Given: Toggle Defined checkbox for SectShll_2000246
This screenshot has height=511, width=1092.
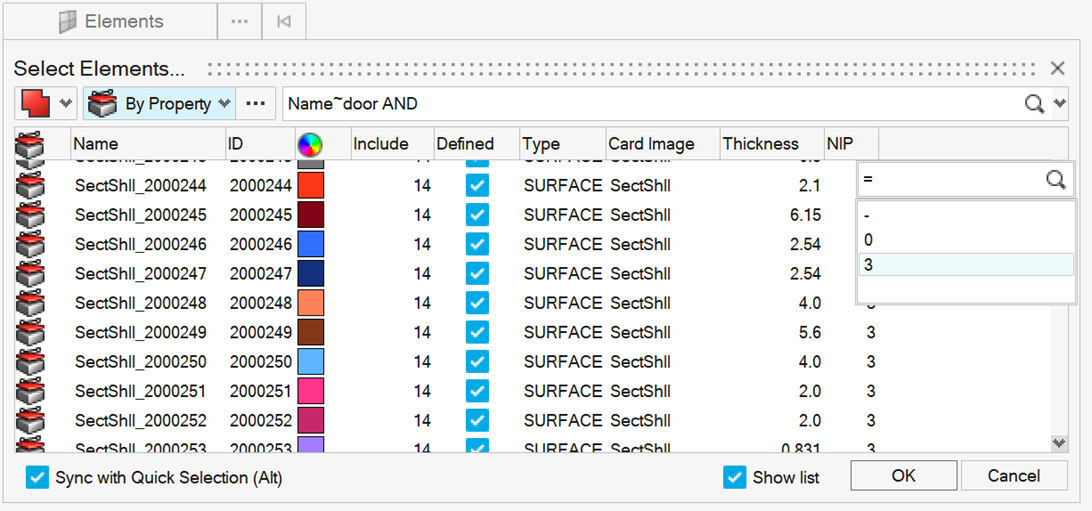Looking at the screenshot, I should (x=478, y=244).
